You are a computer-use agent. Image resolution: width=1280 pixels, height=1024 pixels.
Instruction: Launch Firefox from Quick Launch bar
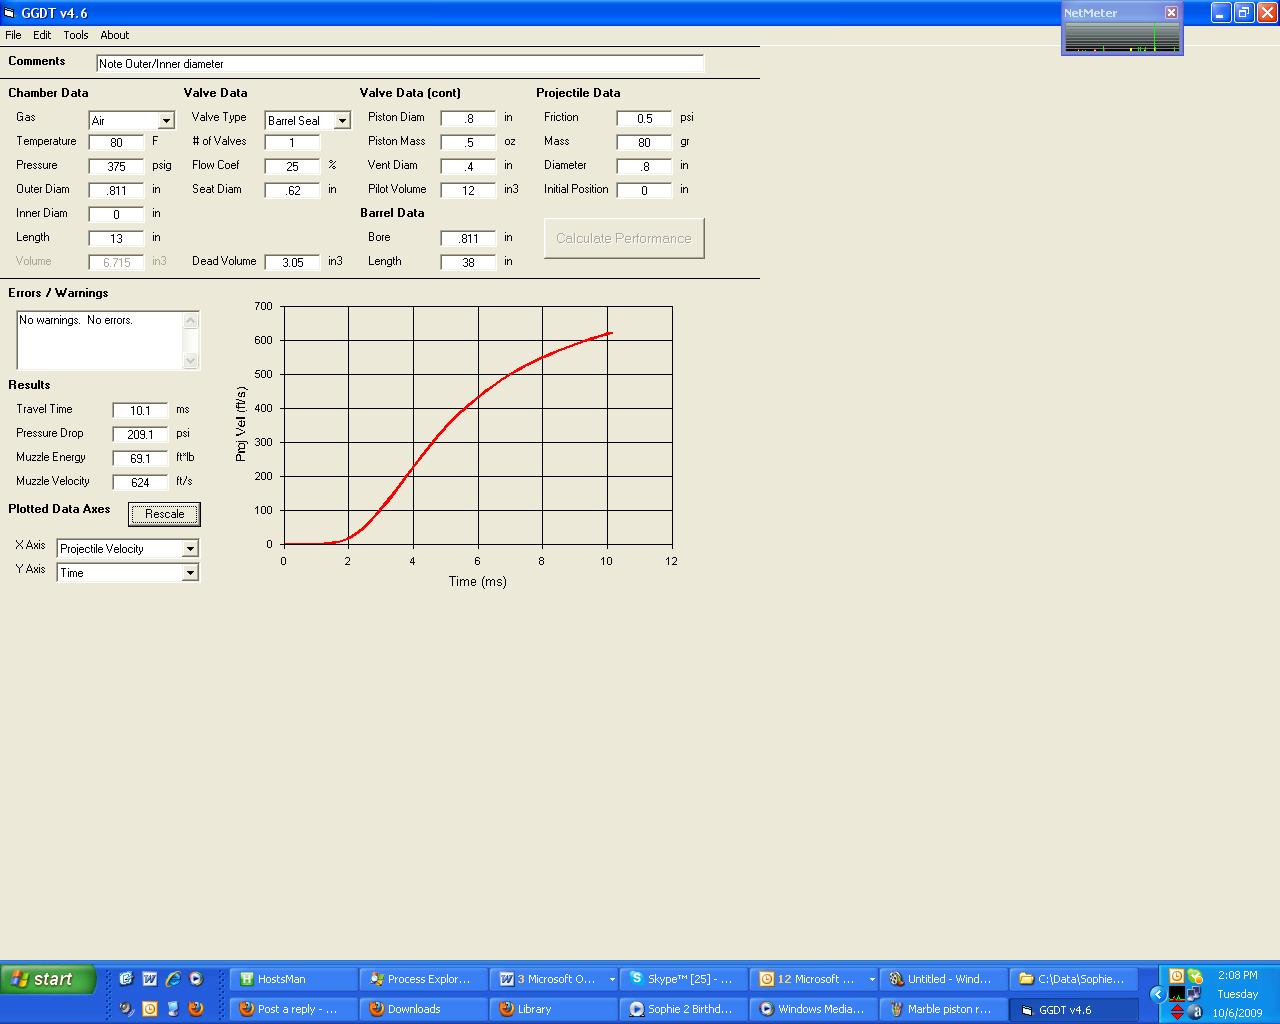pyautogui.click(x=196, y=1009)
